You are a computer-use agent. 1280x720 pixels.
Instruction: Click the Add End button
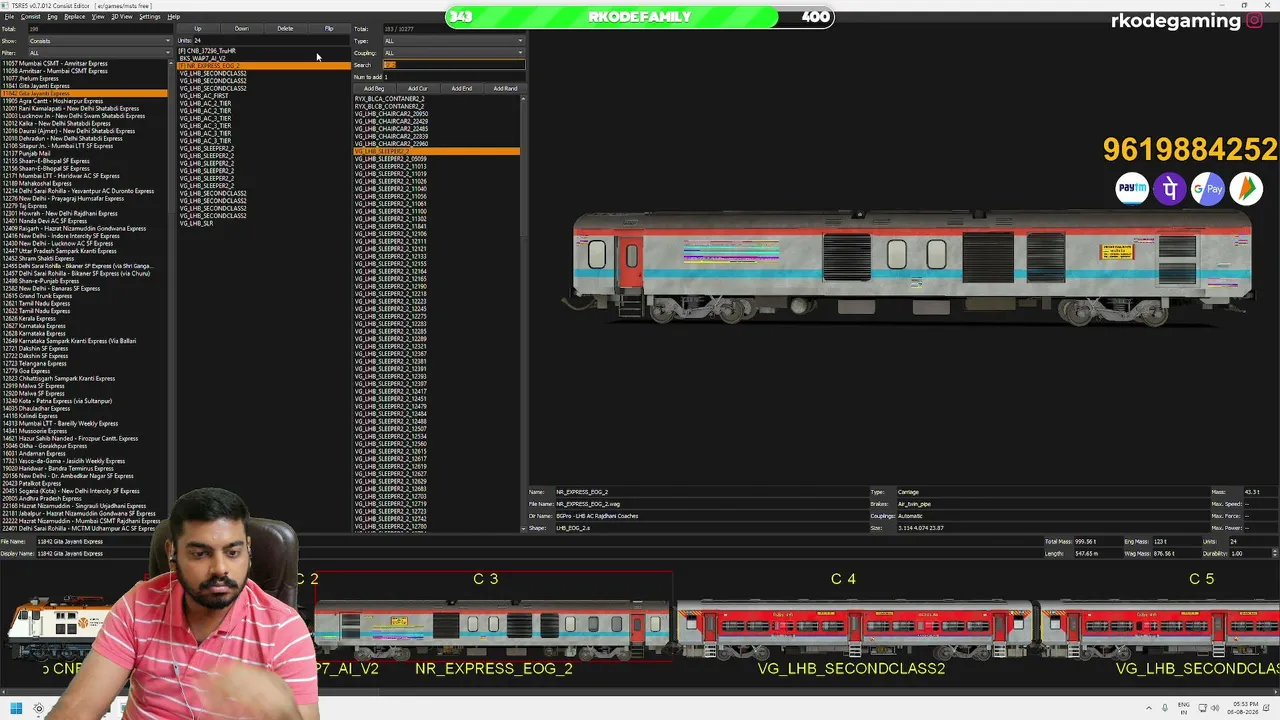click(461, 89)
